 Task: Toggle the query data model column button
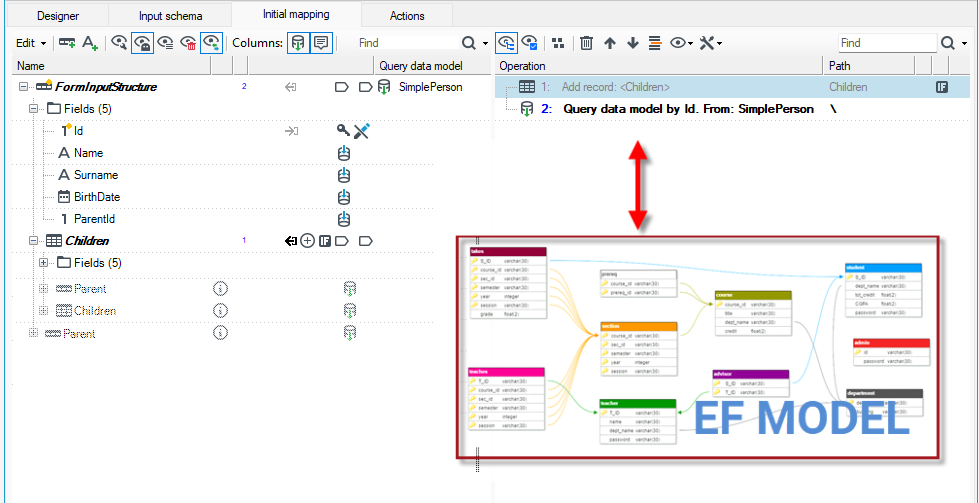[298, 43]
